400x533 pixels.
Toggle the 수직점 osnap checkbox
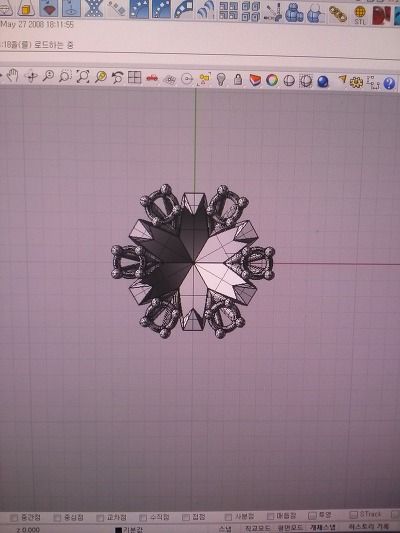[143, 518]
